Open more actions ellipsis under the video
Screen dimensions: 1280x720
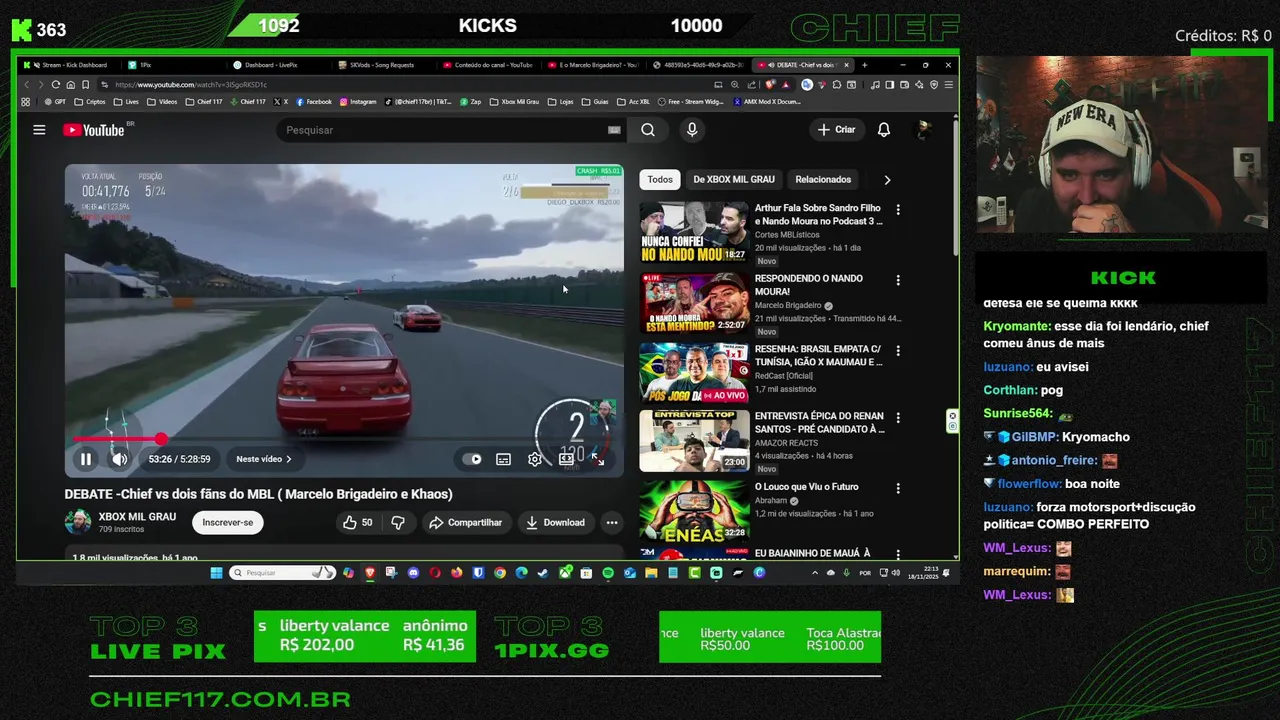coord(612,522)
